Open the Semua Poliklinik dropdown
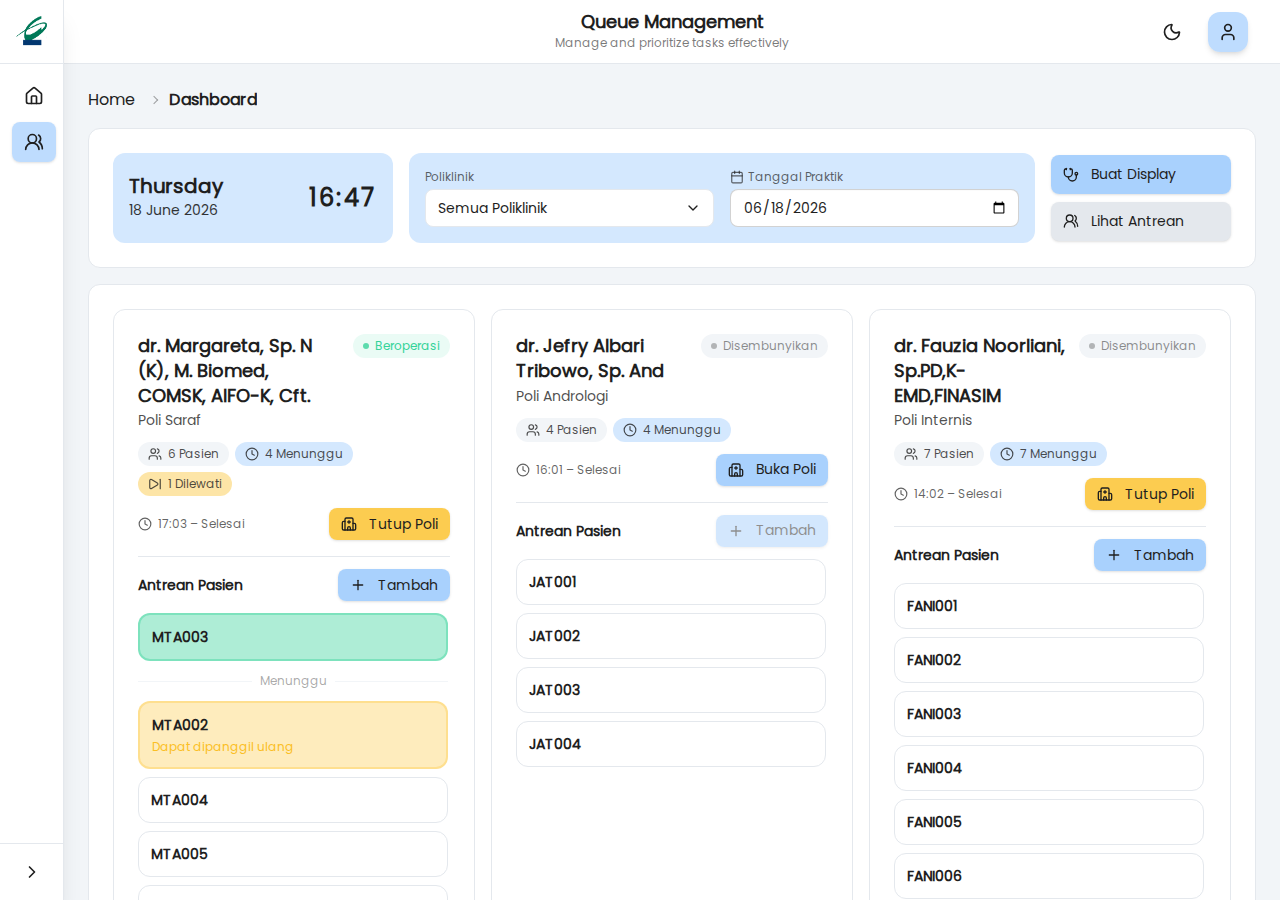The image size is (1280, 900). (570, 208)
